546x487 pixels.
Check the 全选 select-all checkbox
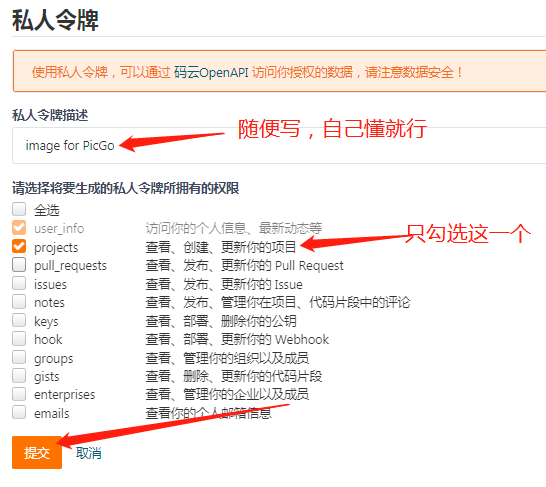[19, 210]
